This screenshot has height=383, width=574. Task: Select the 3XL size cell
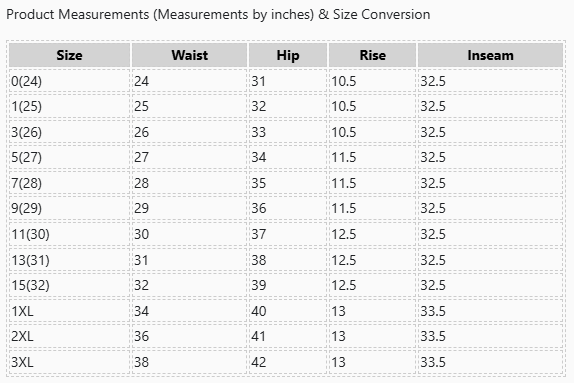(x=70, y=362)
